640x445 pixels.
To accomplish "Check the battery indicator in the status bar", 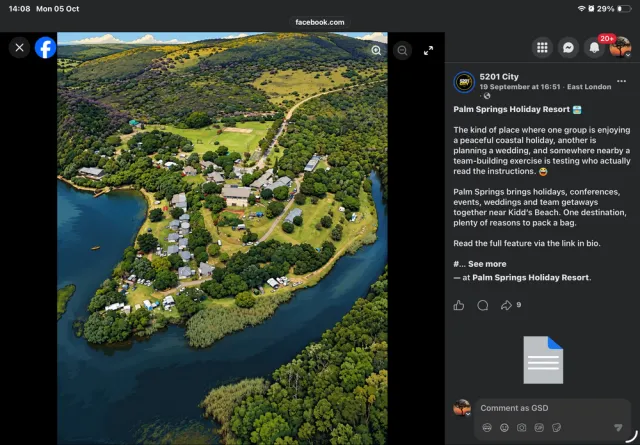I will (624, 9).
